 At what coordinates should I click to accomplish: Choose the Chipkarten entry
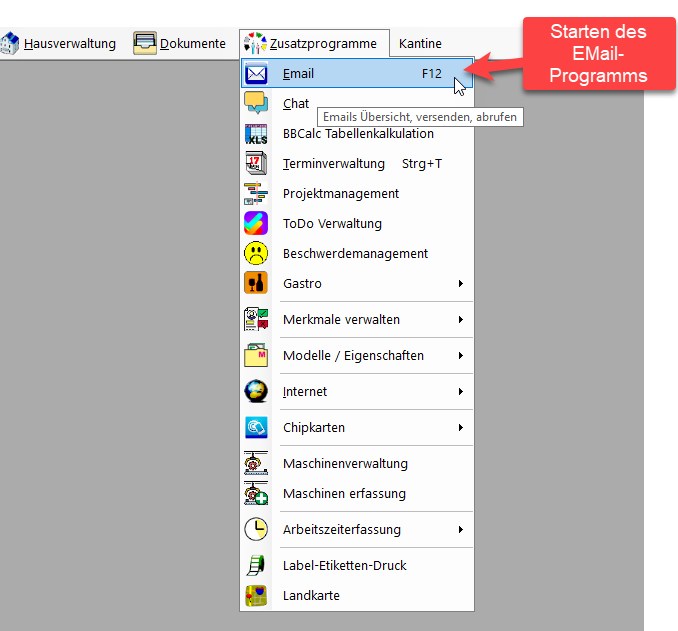coord(357,427)
